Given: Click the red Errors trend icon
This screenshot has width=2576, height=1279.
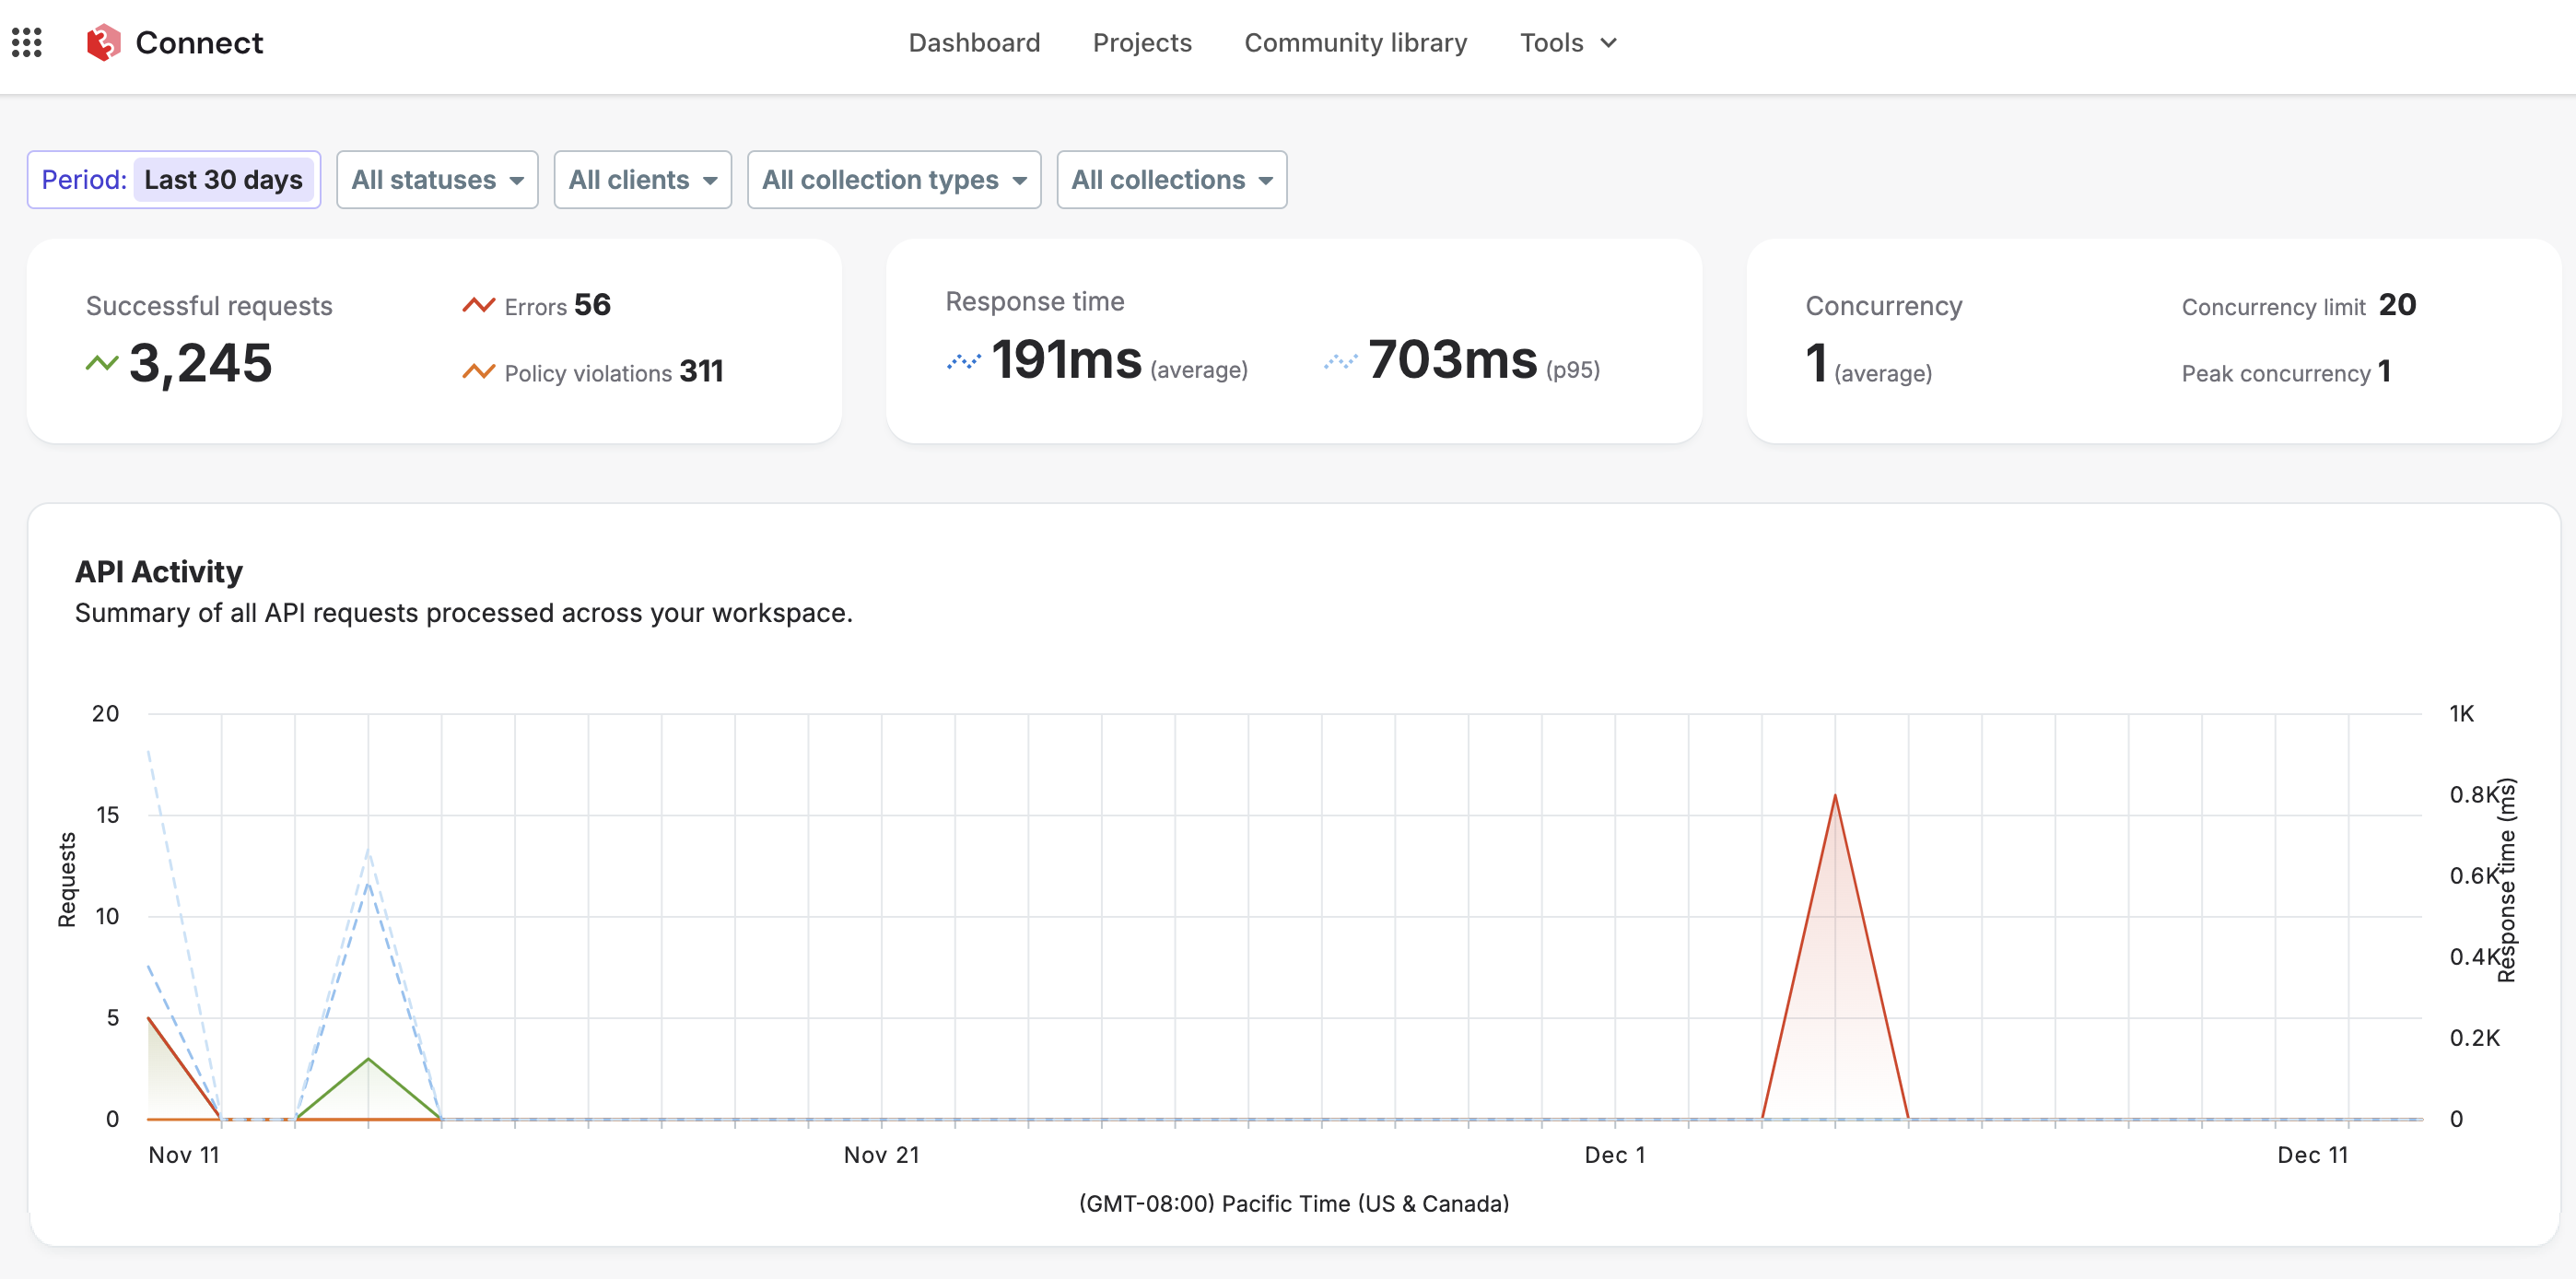Looking at the screenshot, I should click(x=479, y=305).
